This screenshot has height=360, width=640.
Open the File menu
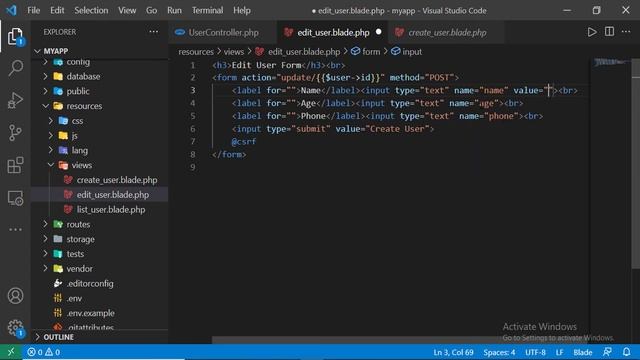point(33,10)
